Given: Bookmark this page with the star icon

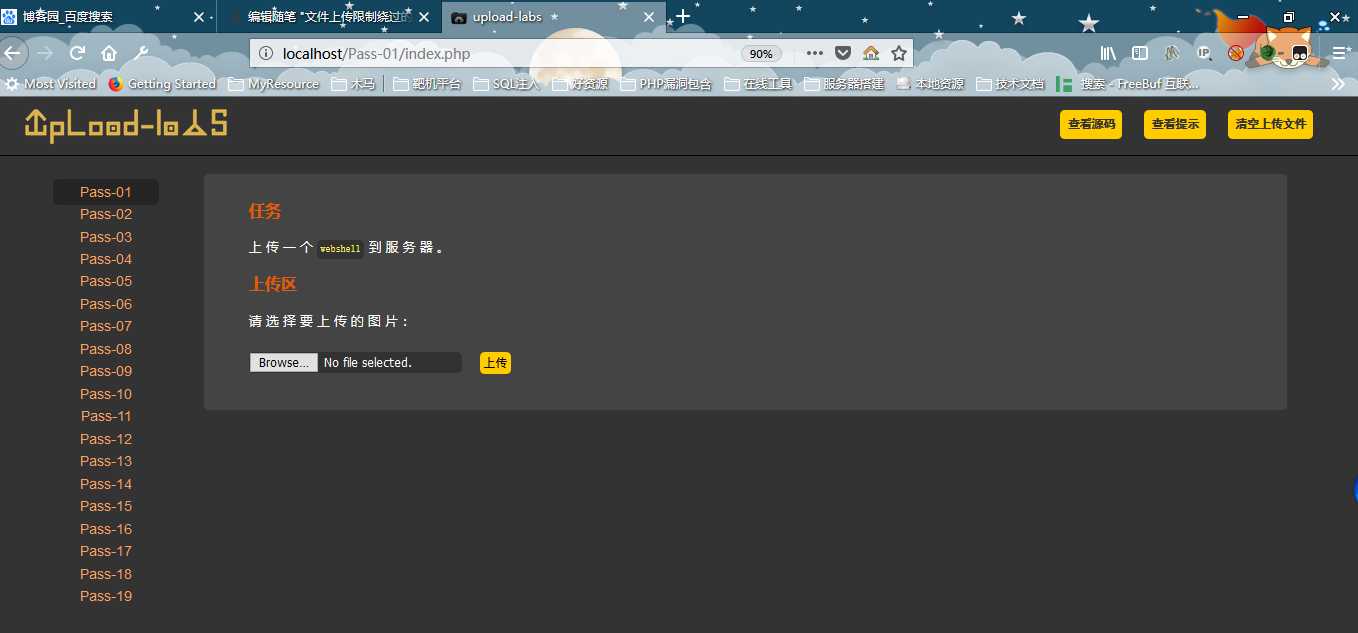Looking at the screenshot, I should pos(898,53).
